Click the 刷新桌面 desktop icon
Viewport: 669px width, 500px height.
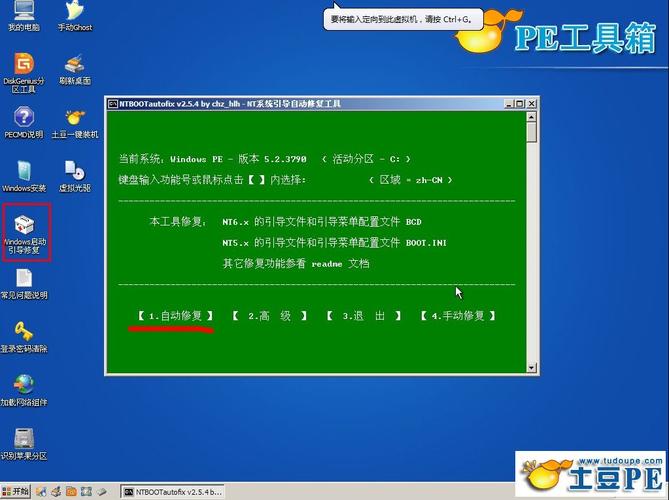point(74,65)
